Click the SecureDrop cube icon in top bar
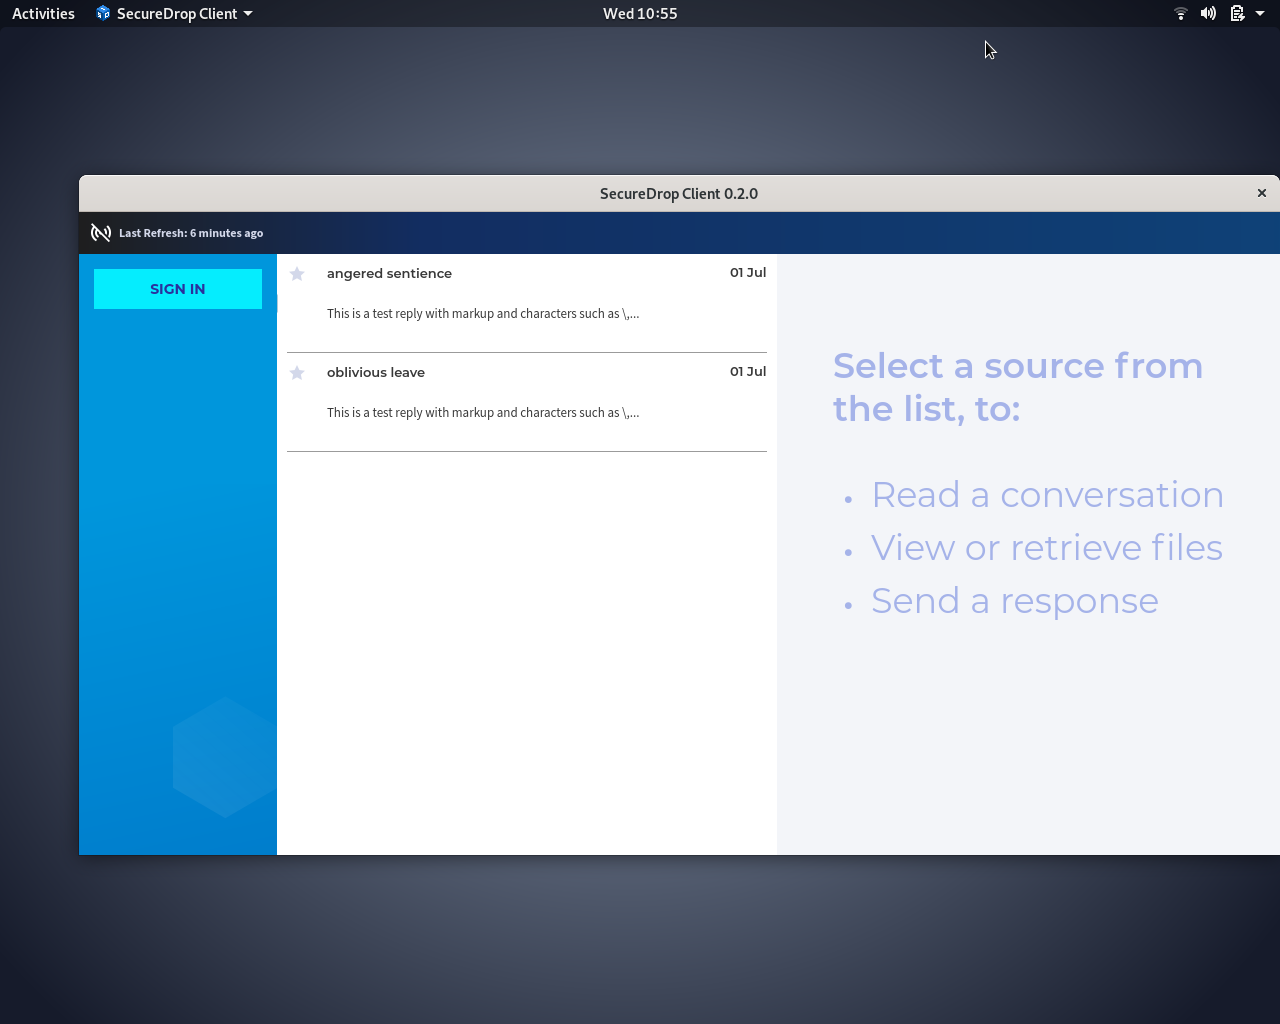This screenshot has height=1024, width=1280. click(x=103, y=13)
